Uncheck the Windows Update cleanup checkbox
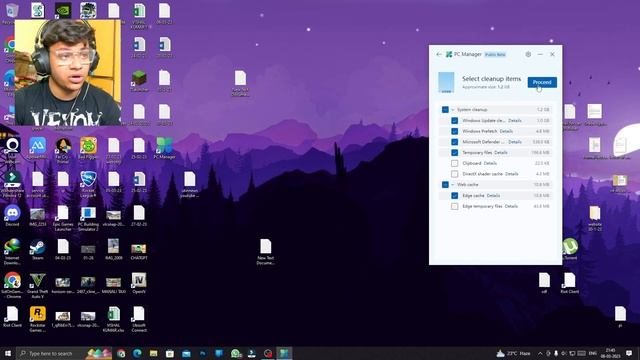The height and width of the screenshot is (360, 640). point(454,120)
